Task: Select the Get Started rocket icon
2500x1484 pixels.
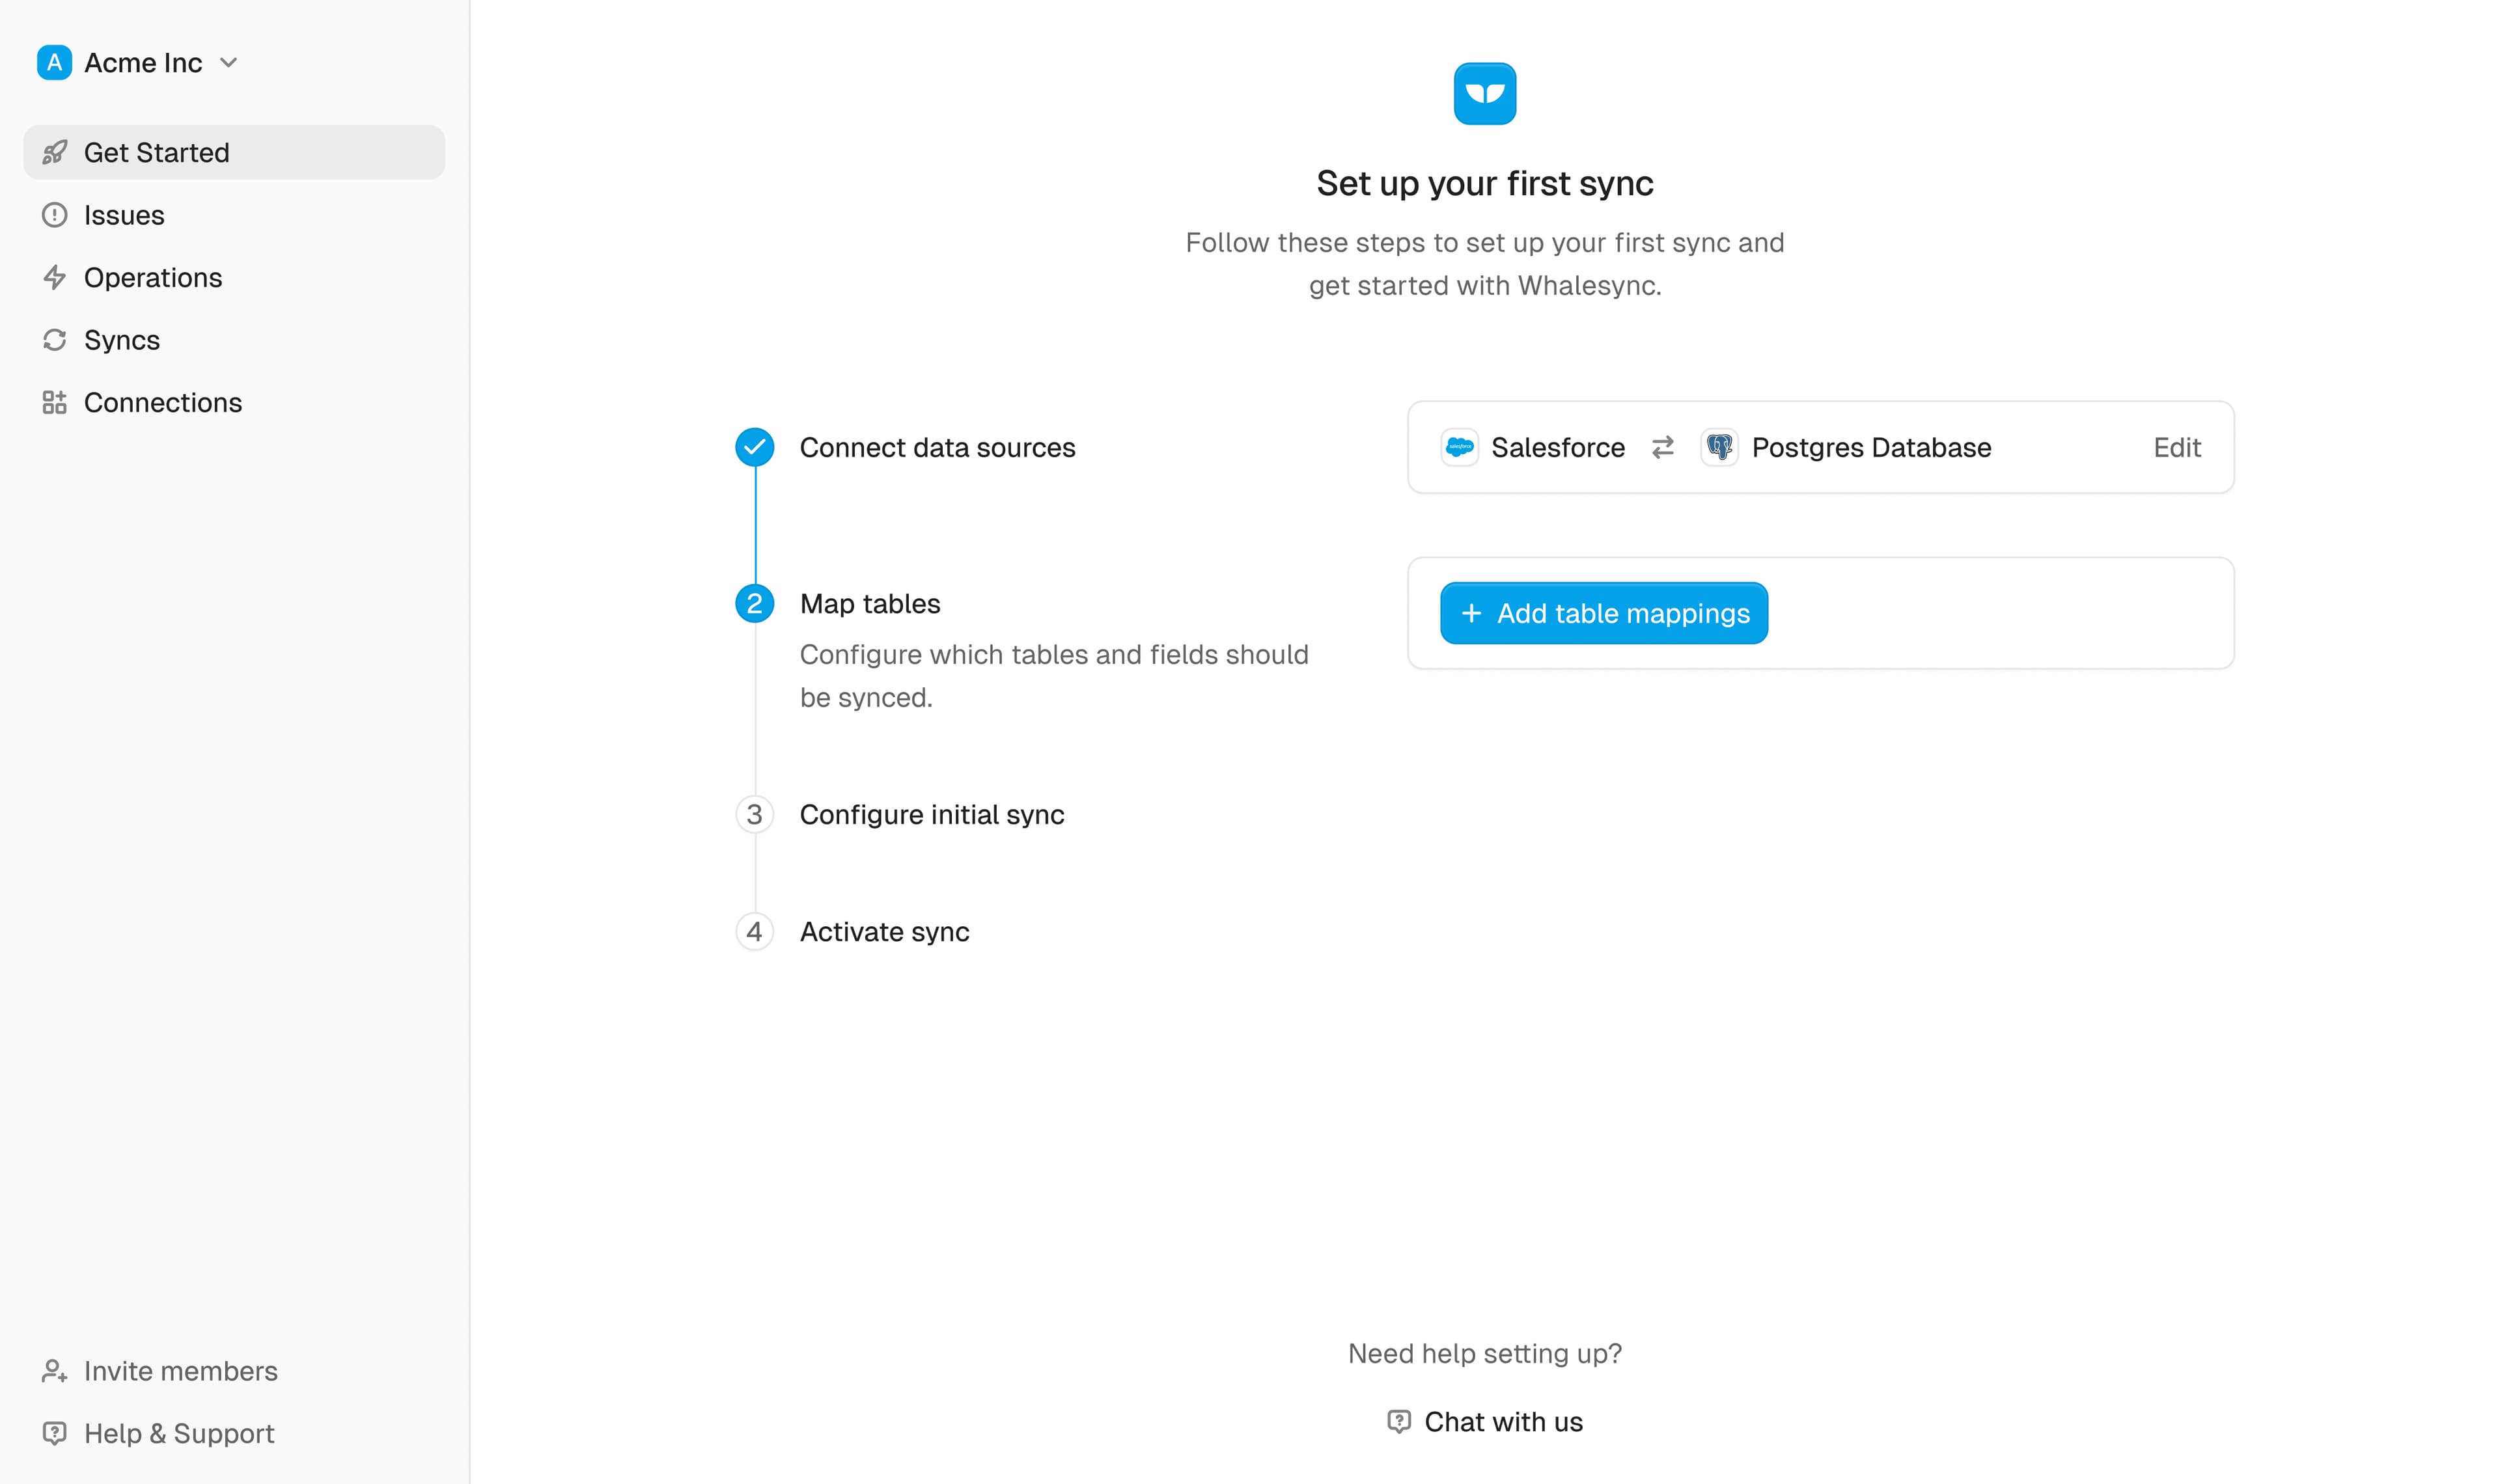Action: coord(55,152)
